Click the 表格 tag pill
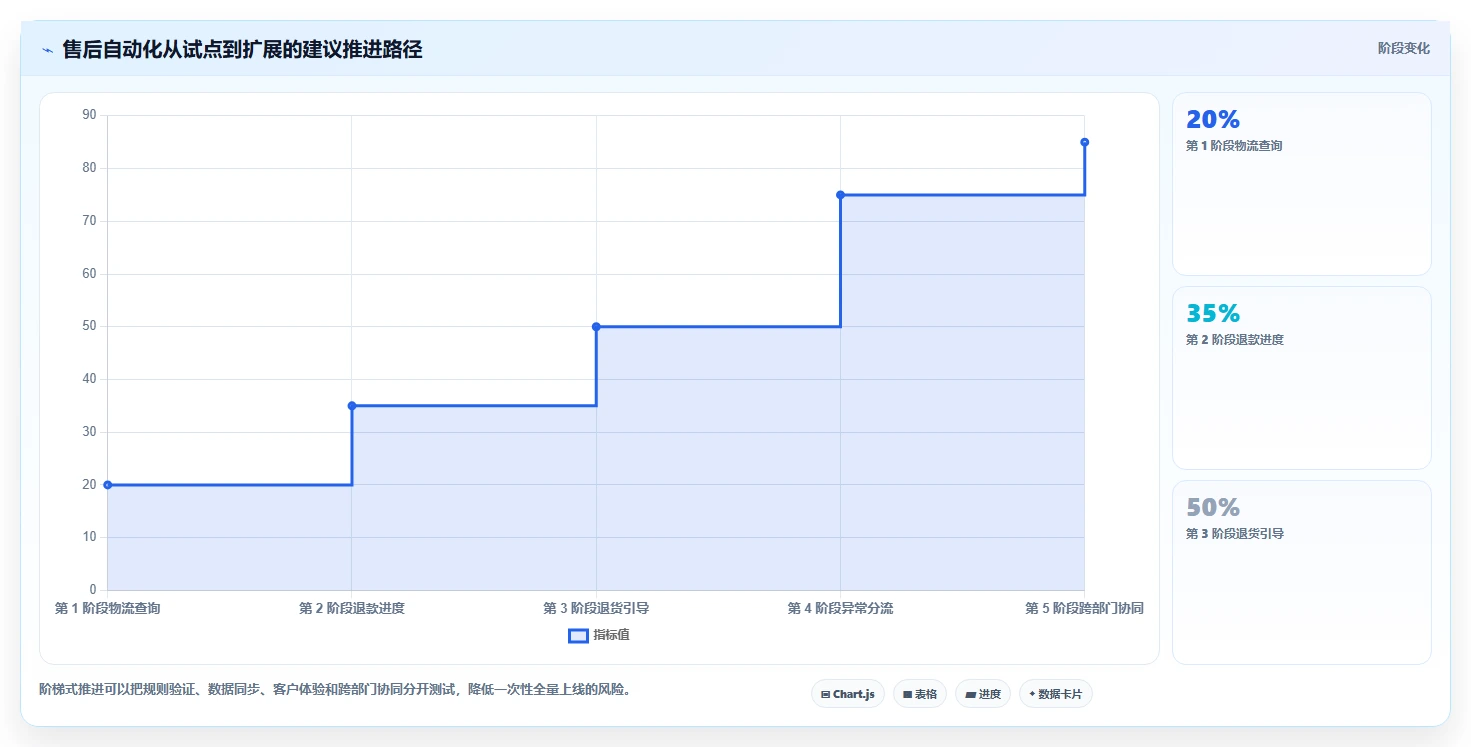Viewport: 1471px width, 747px height. tap(919, 694)
